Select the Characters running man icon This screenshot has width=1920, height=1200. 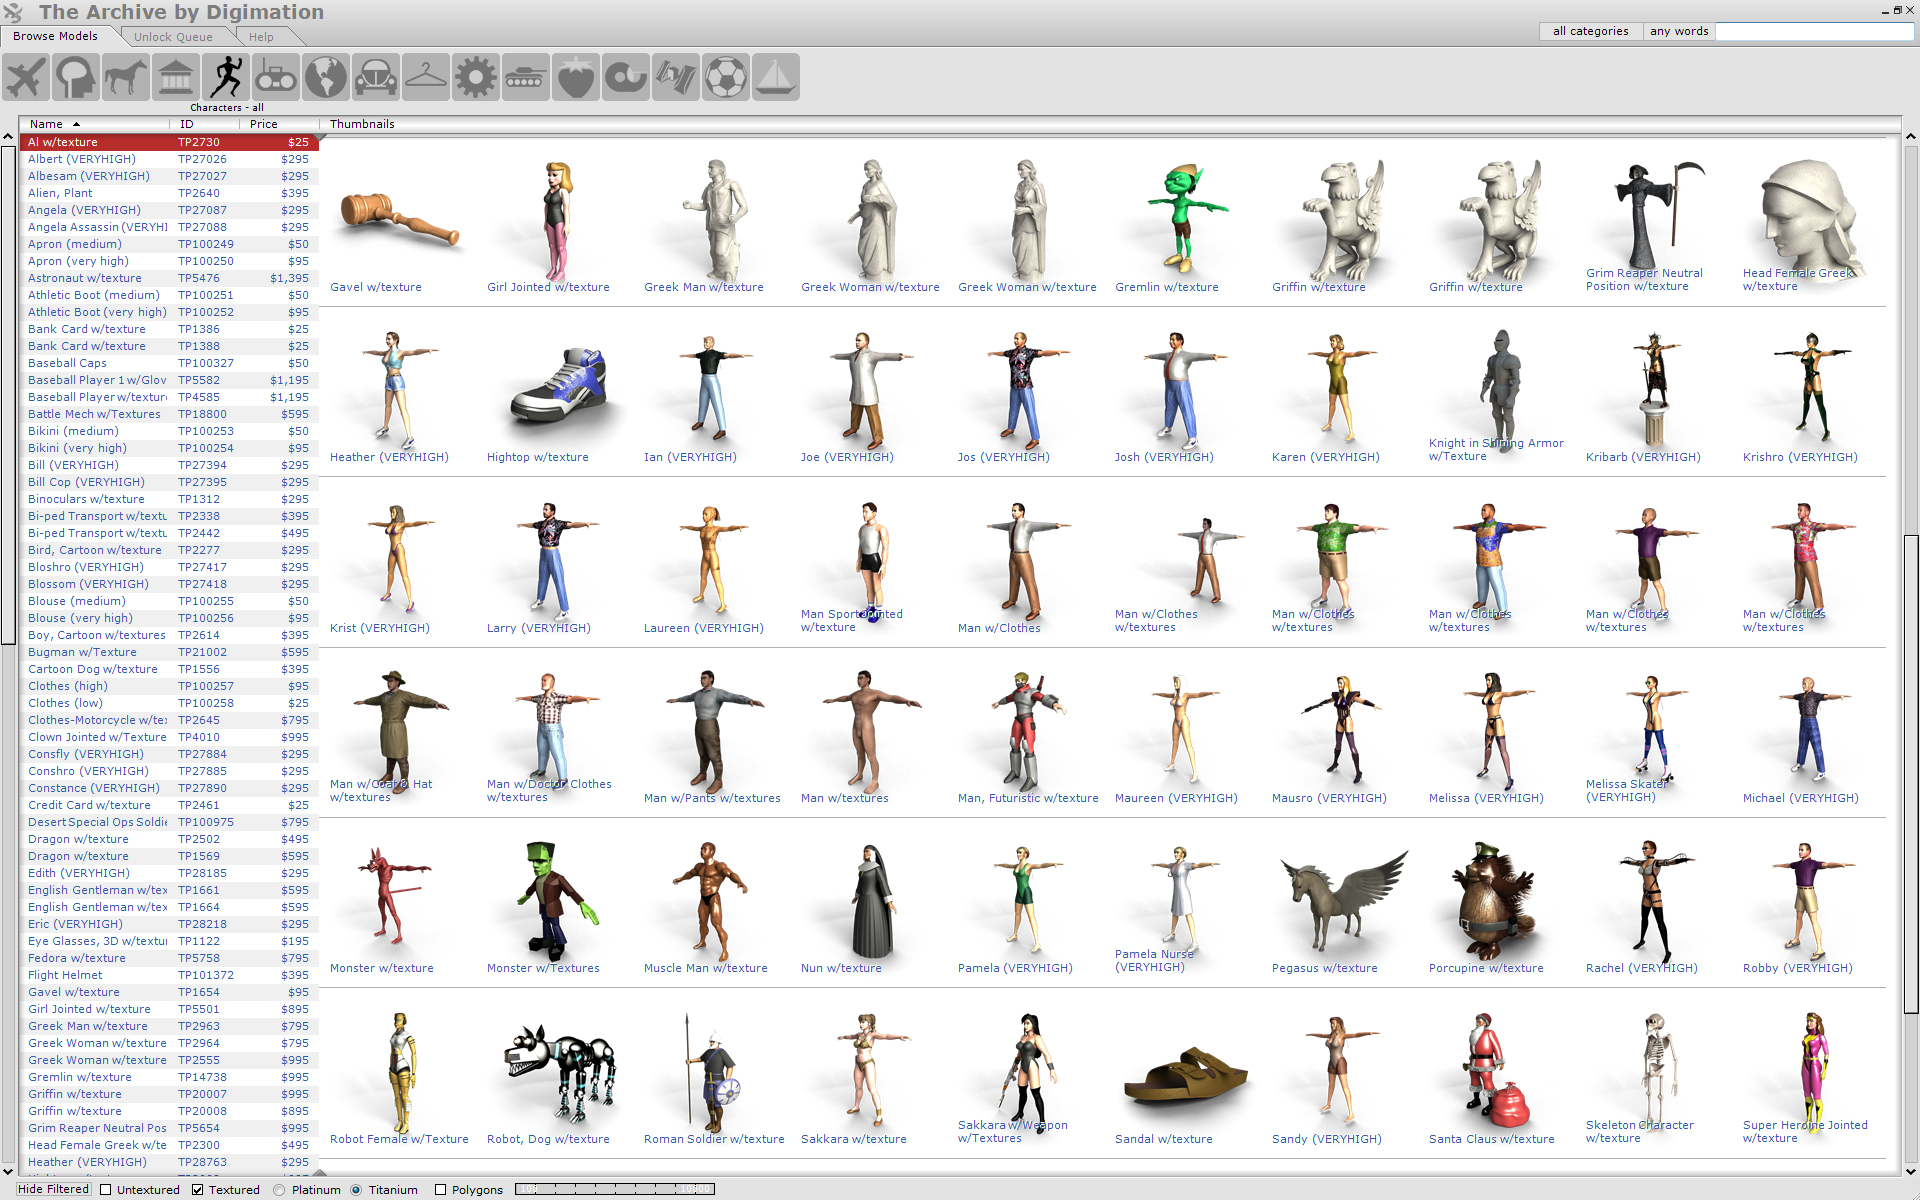click(226, 77)
